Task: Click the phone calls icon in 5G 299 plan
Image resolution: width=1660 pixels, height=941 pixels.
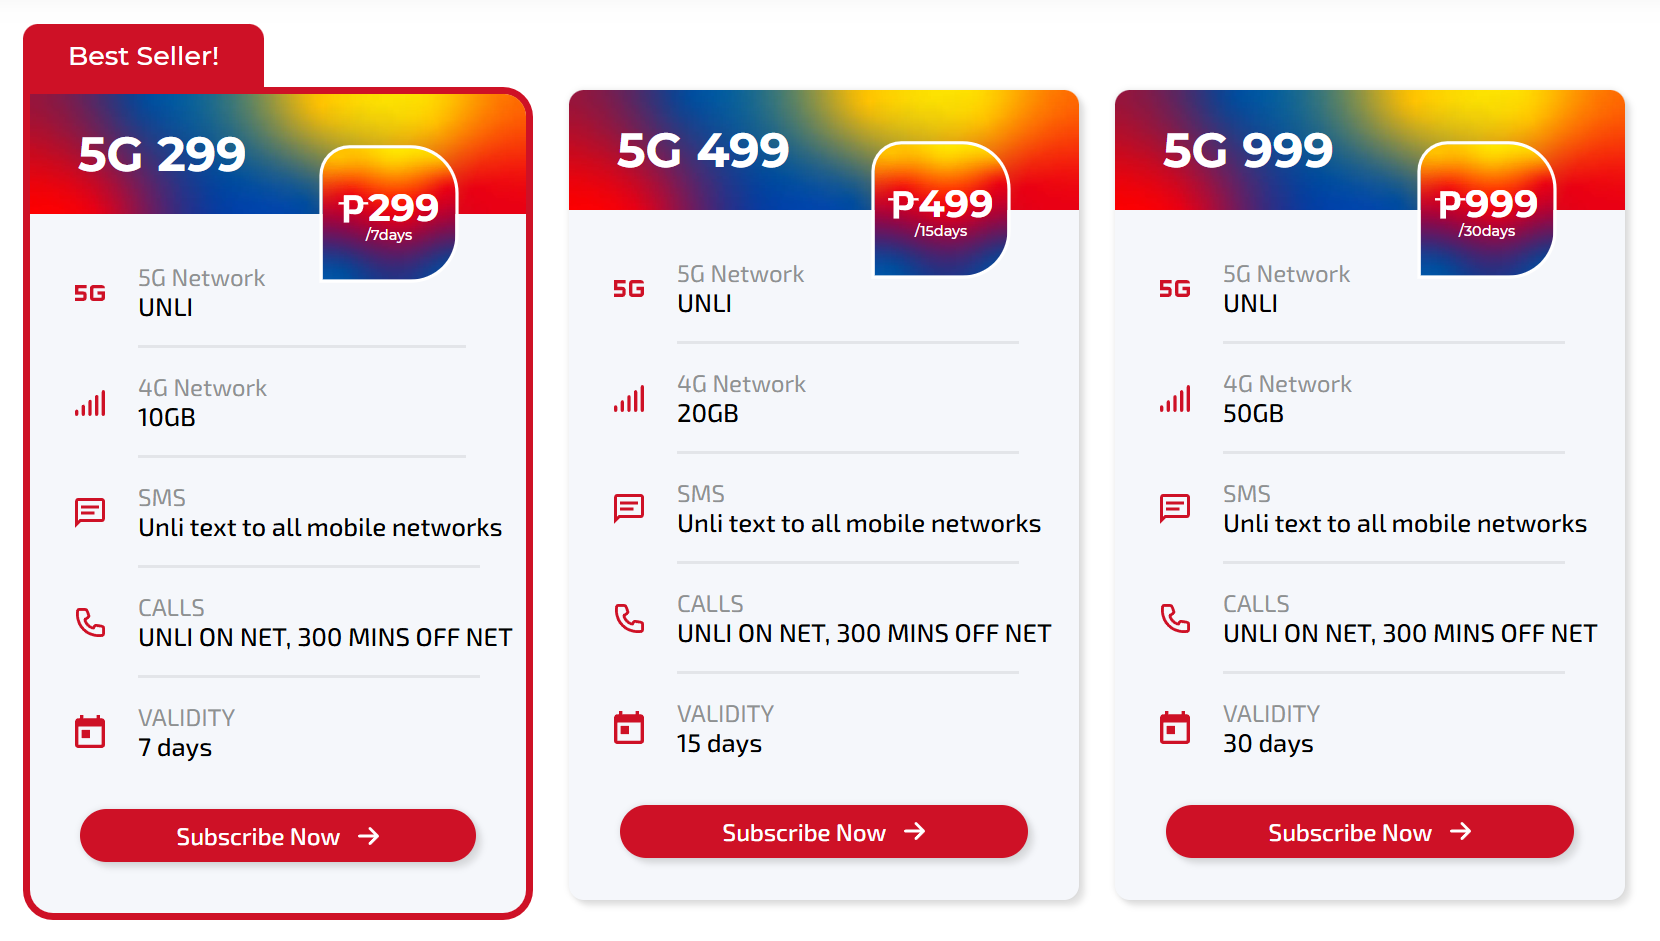Action: pos(90,622)
